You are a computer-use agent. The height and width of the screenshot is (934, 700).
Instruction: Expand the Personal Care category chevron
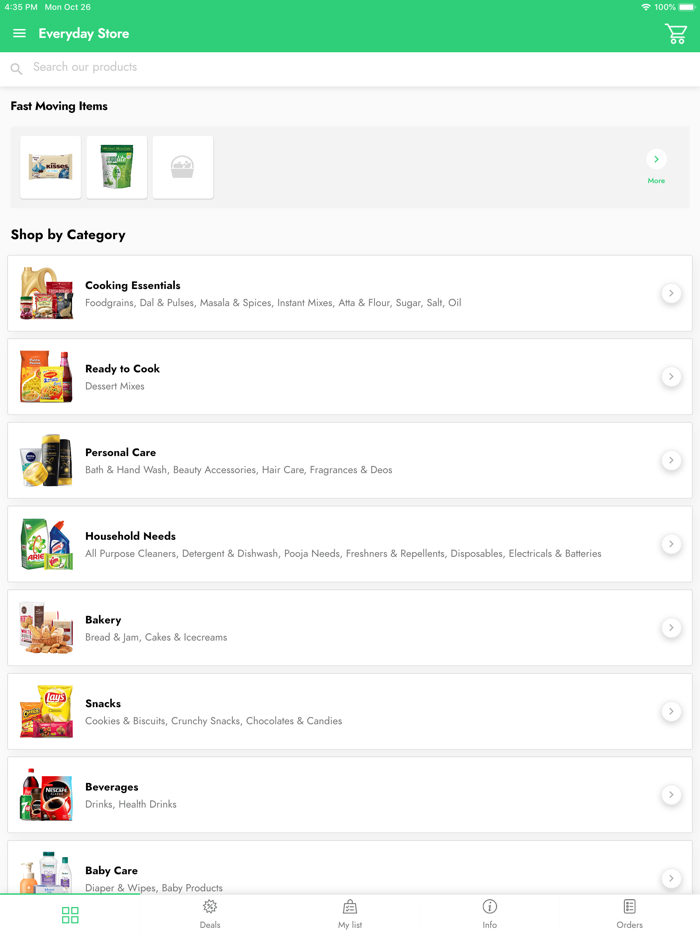(671, 460)
